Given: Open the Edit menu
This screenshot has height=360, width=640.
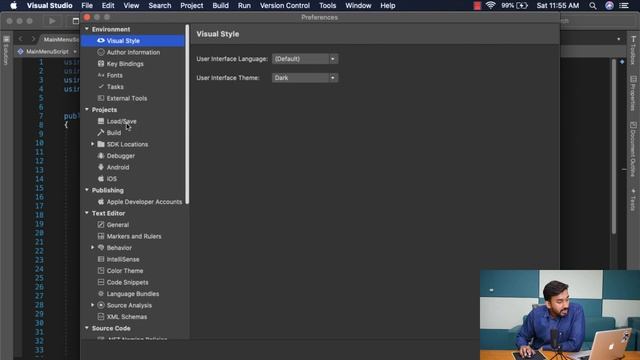Looking at the screenshot, I should [108, 6].
